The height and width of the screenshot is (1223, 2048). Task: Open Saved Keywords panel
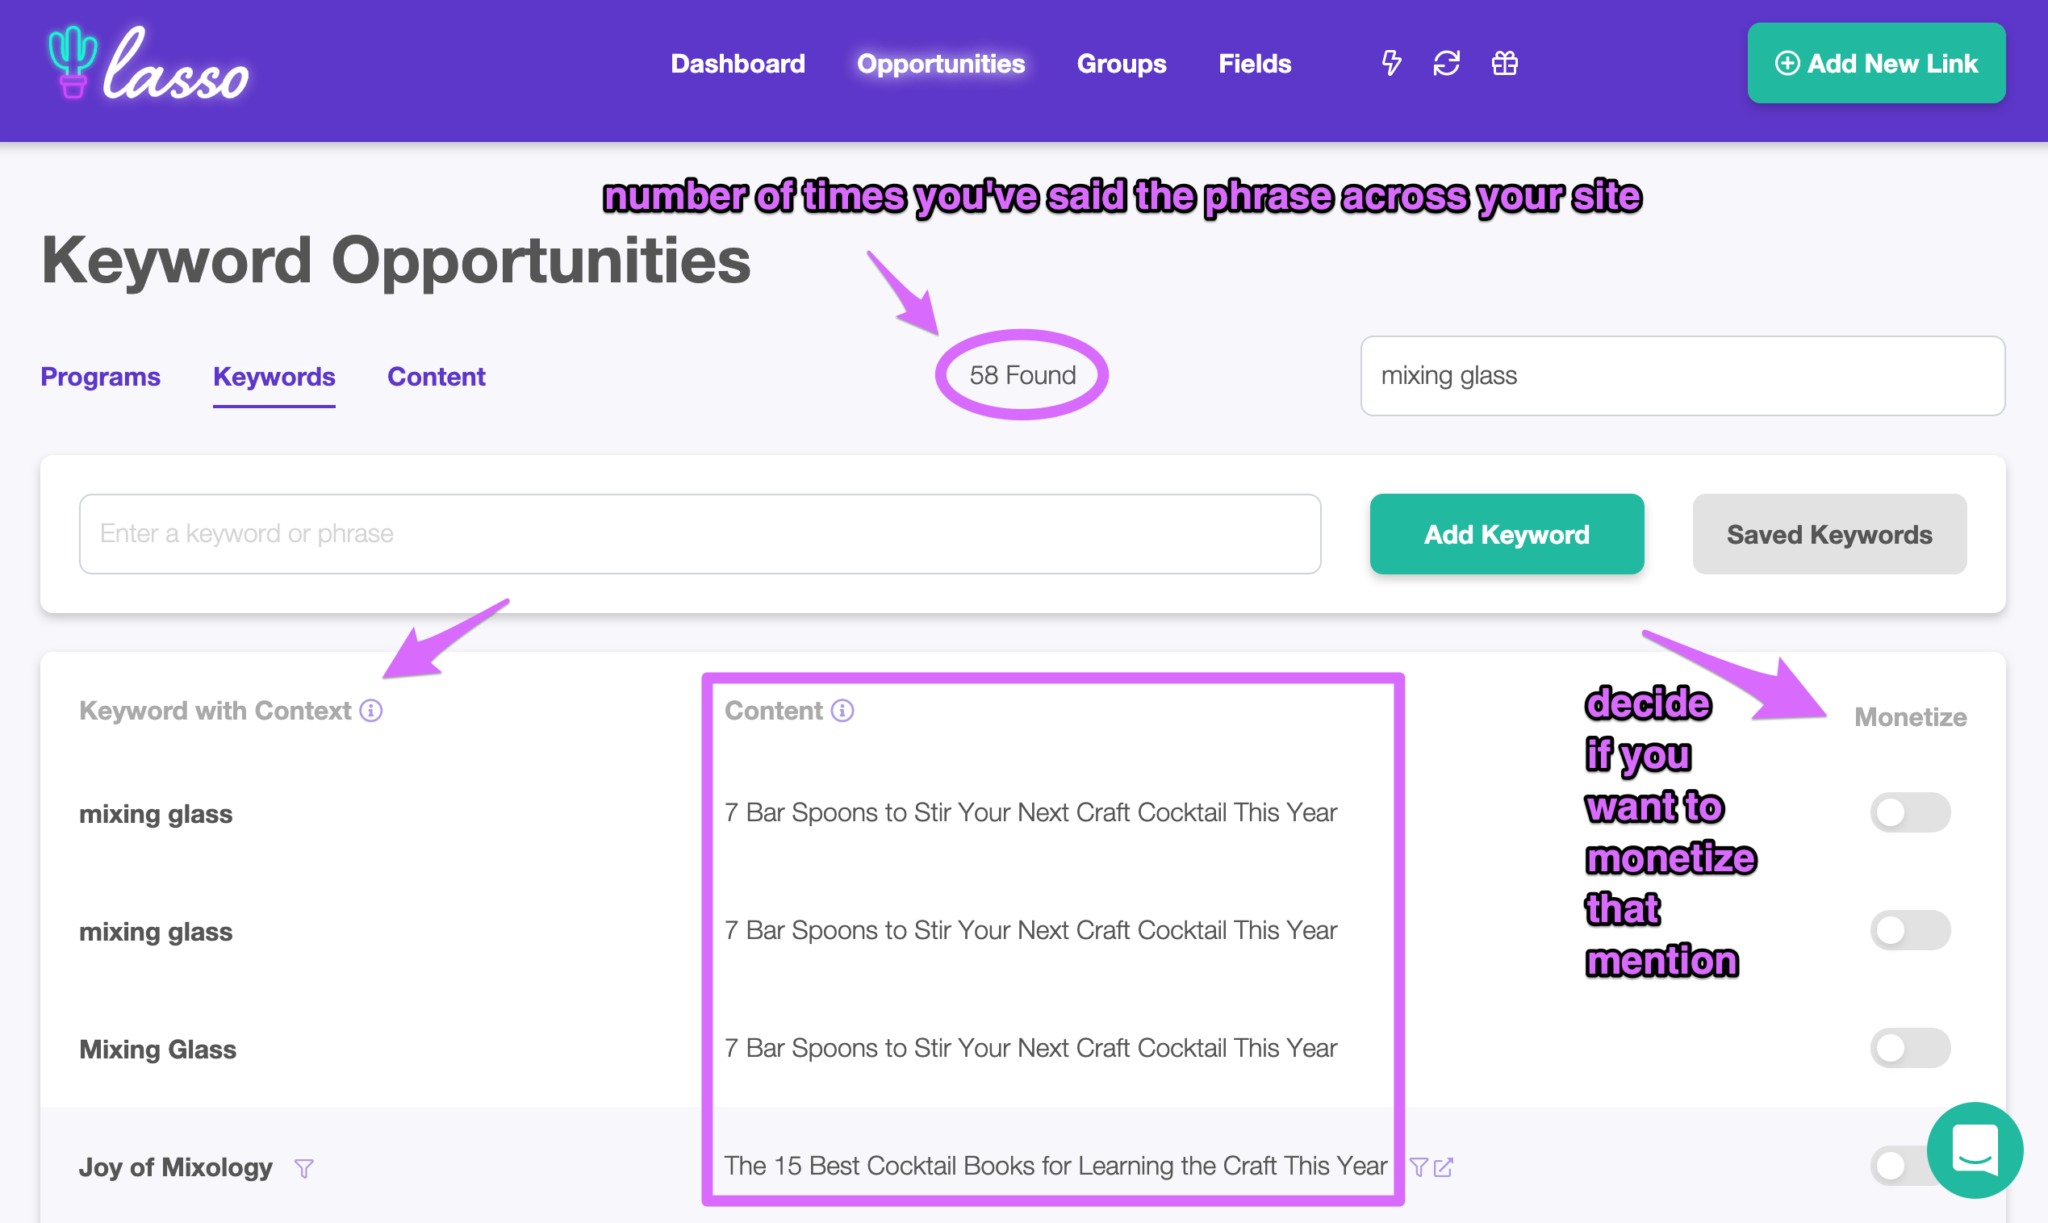1828,533
